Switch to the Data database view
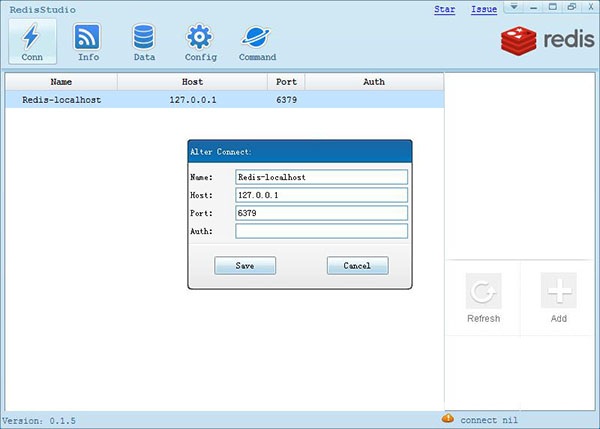600x429 pixels. coord(144,42)
